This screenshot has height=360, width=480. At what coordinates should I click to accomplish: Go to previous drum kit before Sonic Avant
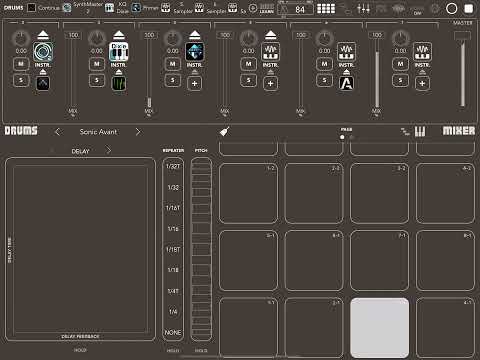tap(58, 132)
